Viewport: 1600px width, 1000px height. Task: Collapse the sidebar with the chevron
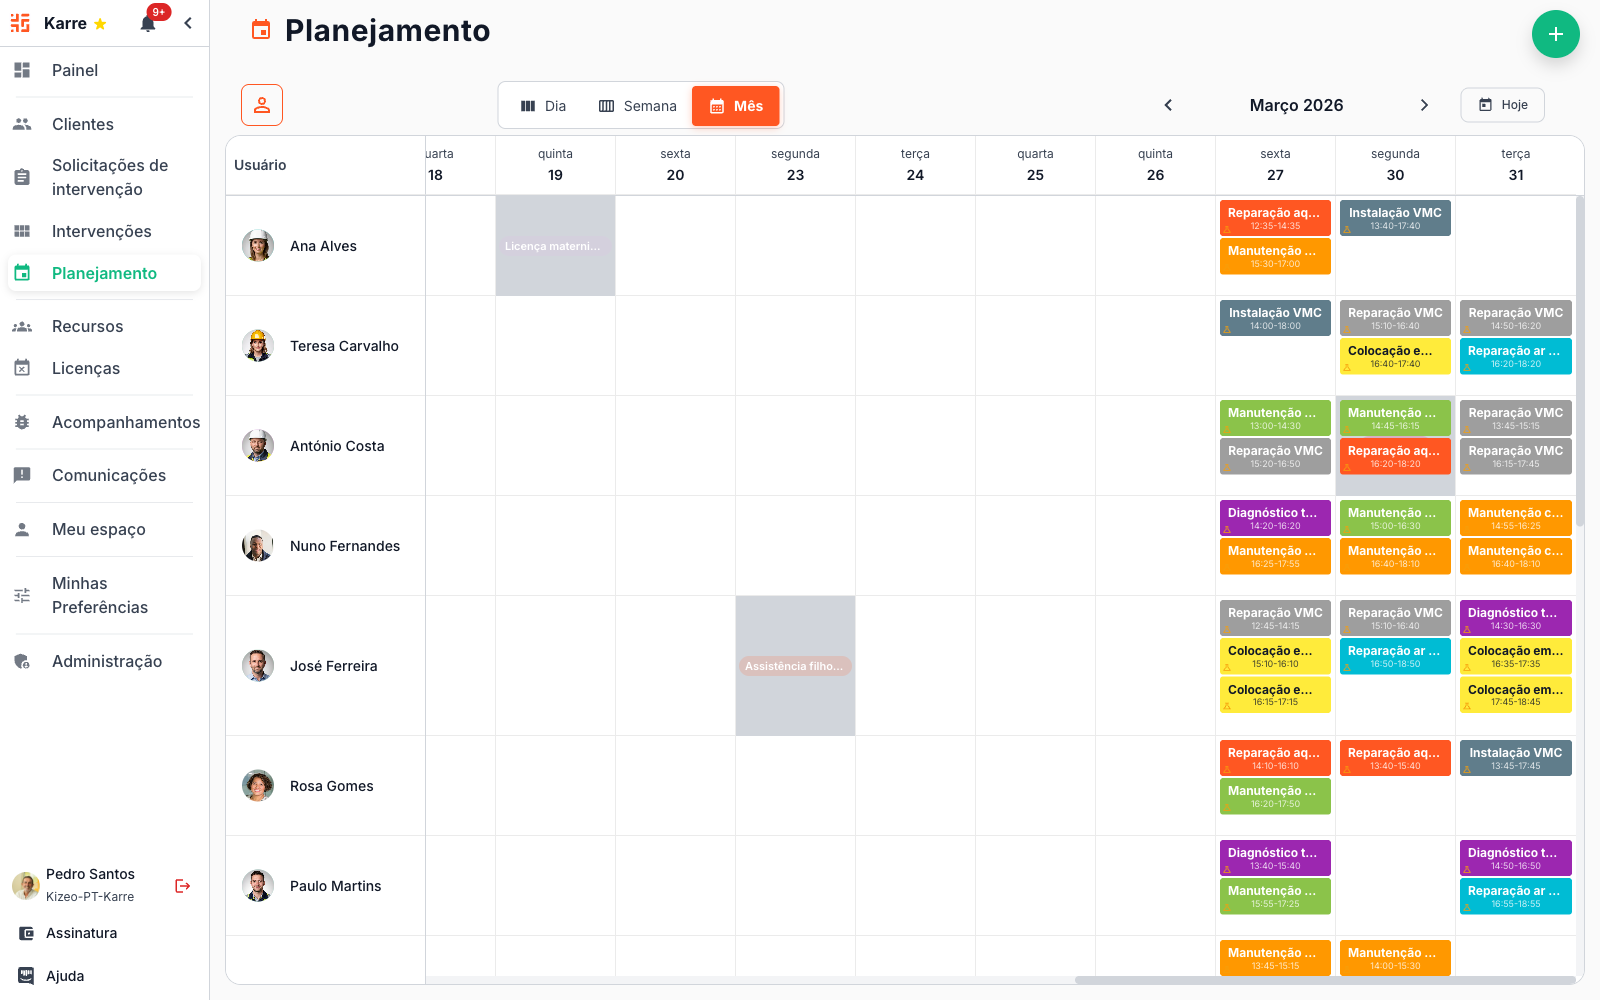(x=188, y=23)
